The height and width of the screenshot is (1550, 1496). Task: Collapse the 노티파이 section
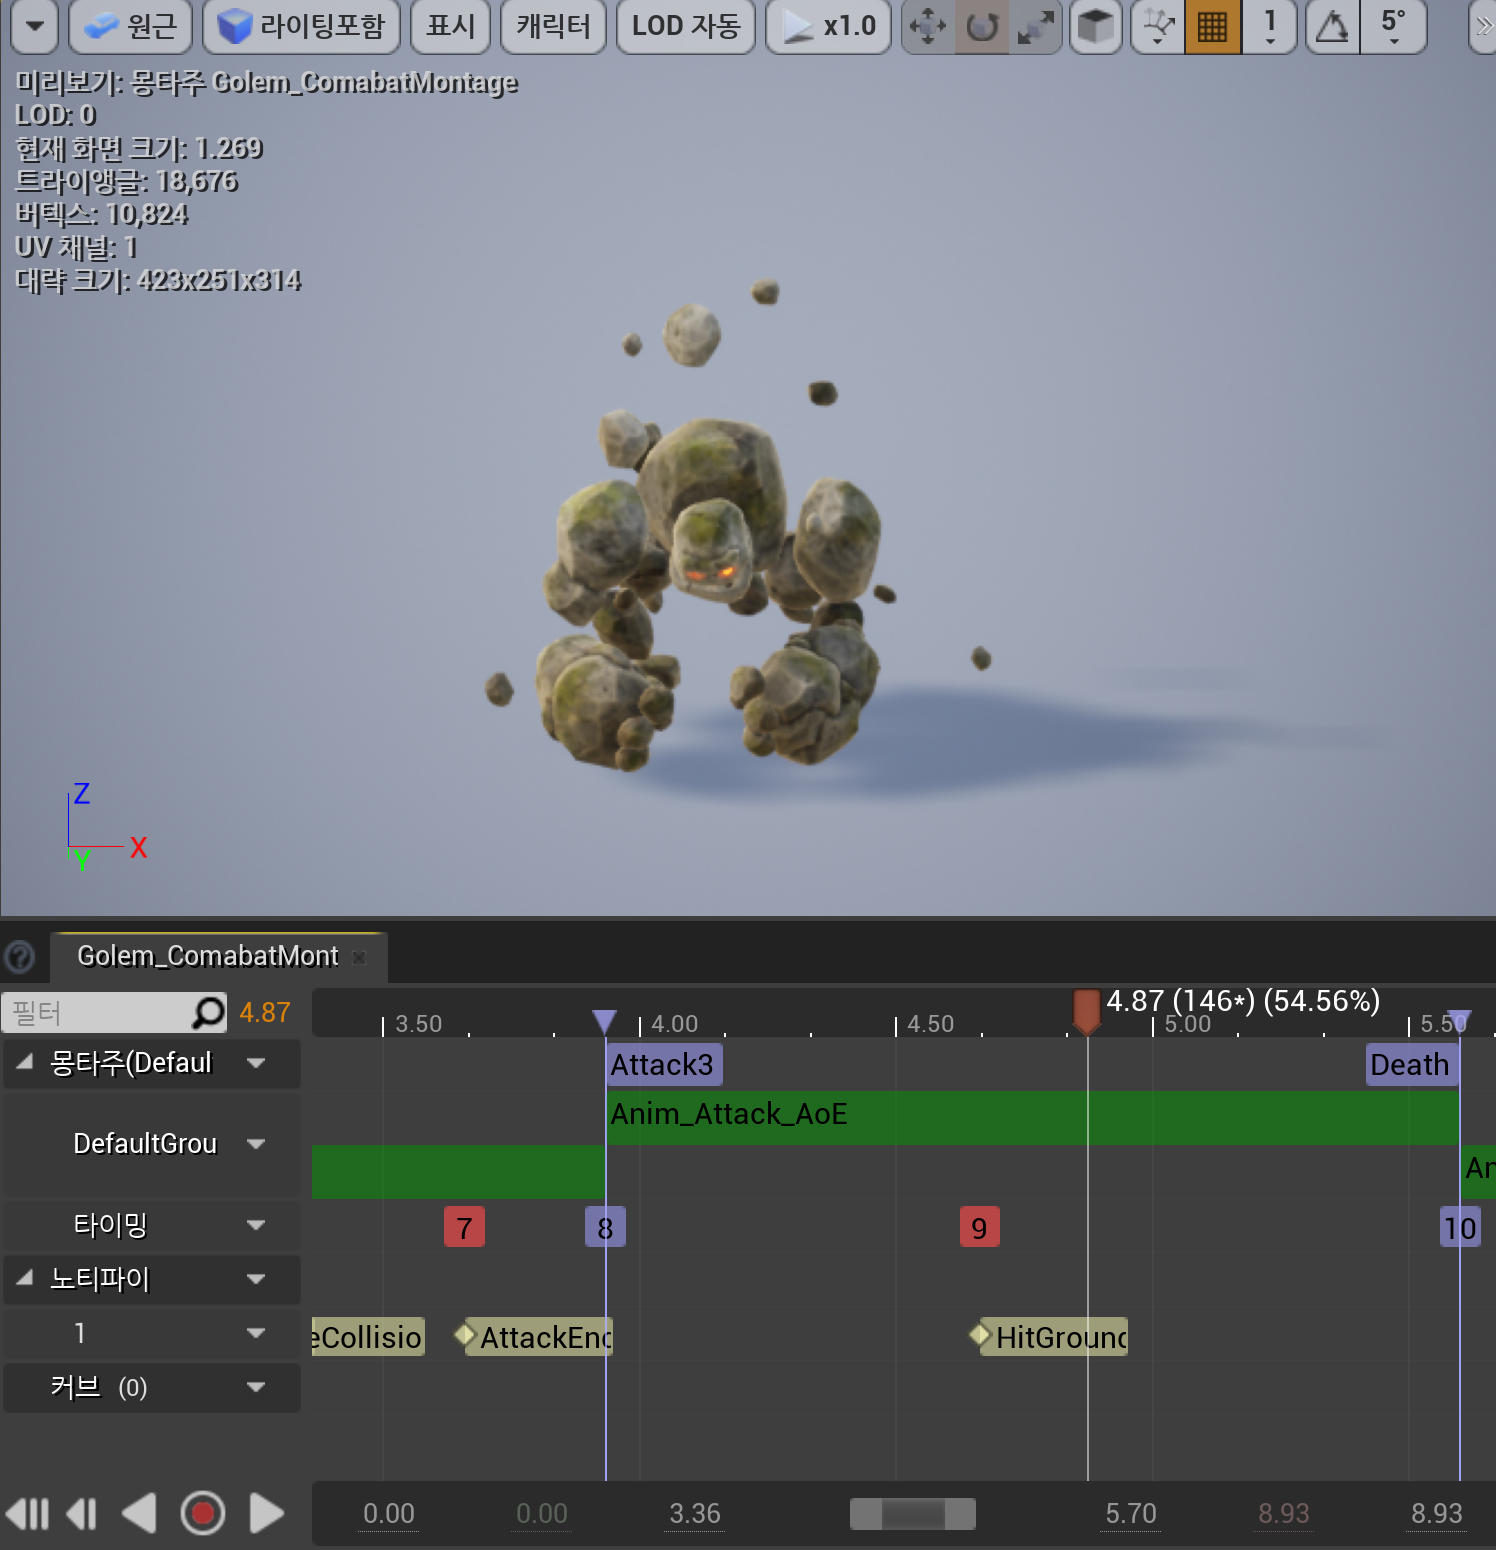pos(24,1279)
